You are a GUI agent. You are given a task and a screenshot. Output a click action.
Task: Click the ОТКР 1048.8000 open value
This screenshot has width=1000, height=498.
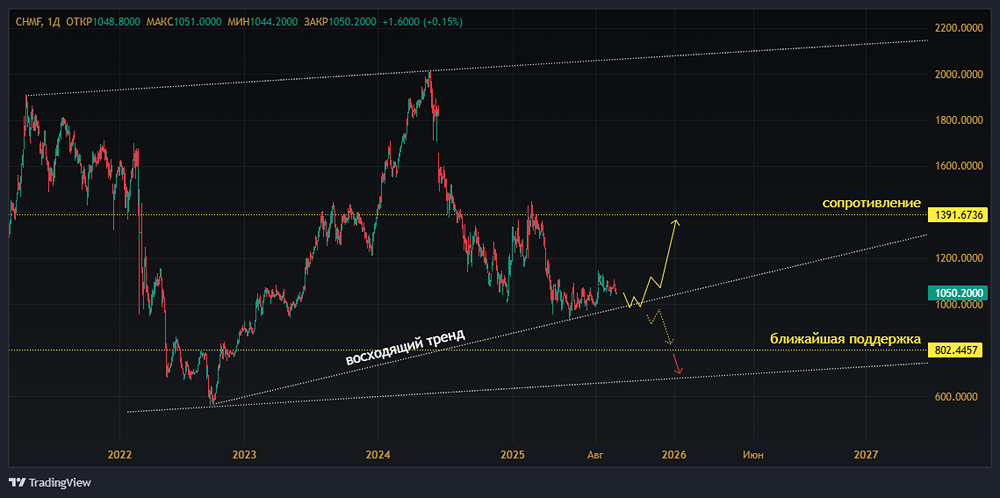[102, 22]
